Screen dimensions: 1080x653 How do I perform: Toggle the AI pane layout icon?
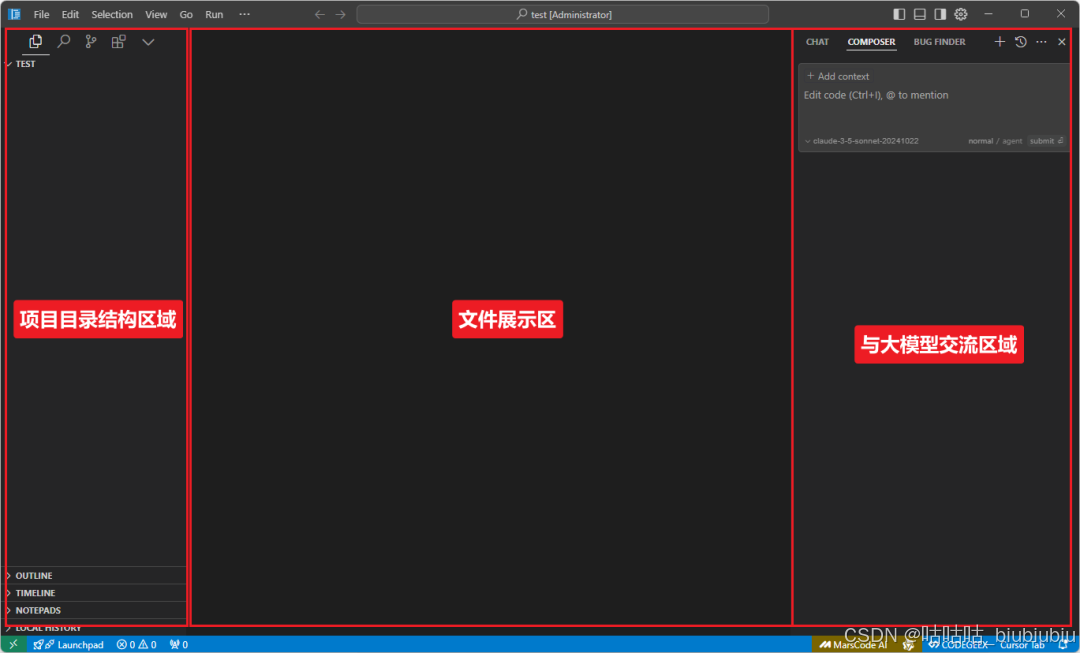[940, 14]
